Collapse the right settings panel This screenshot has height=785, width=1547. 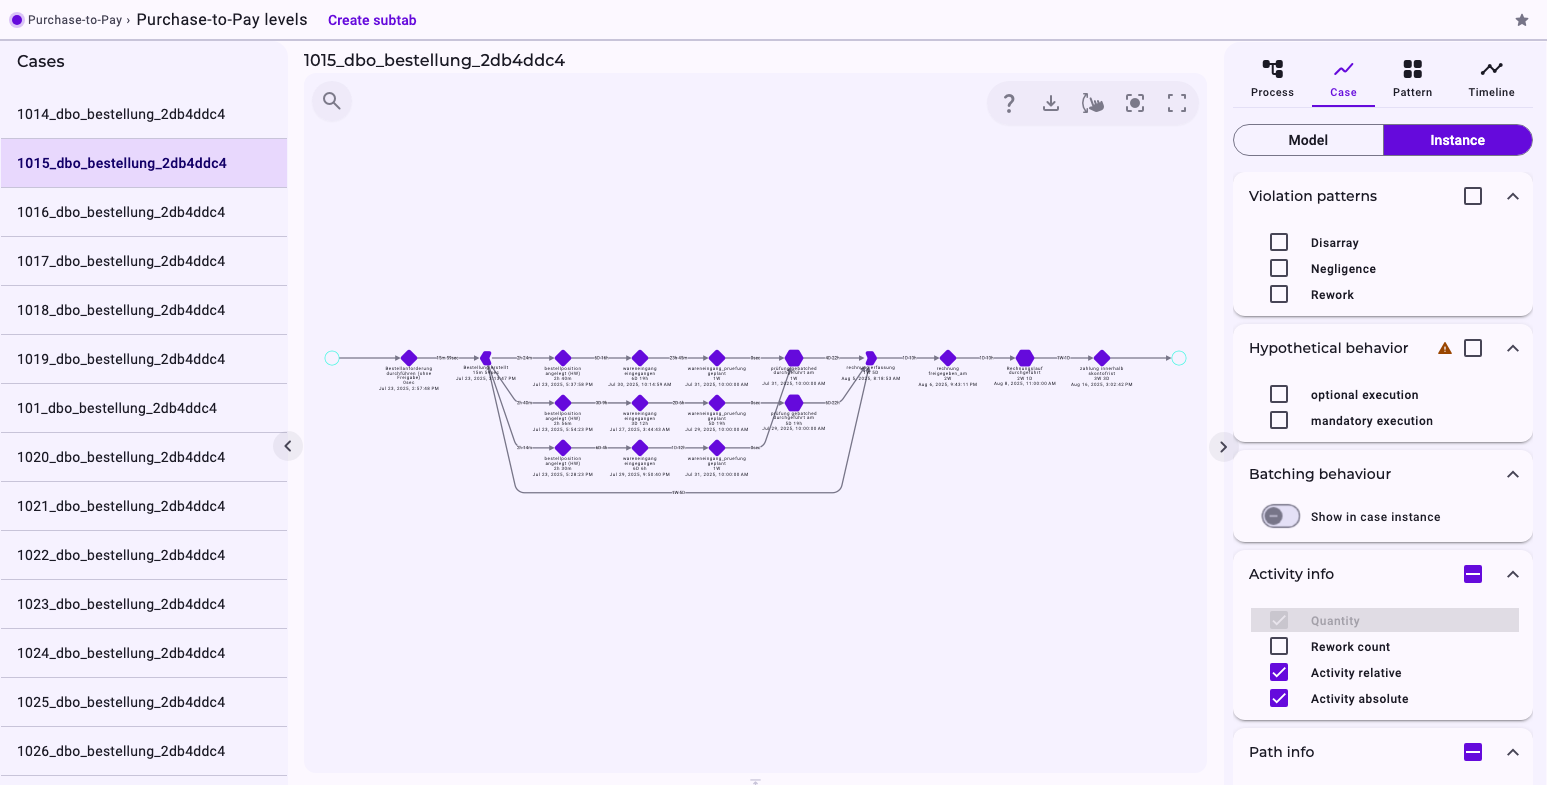(1223, 447)
